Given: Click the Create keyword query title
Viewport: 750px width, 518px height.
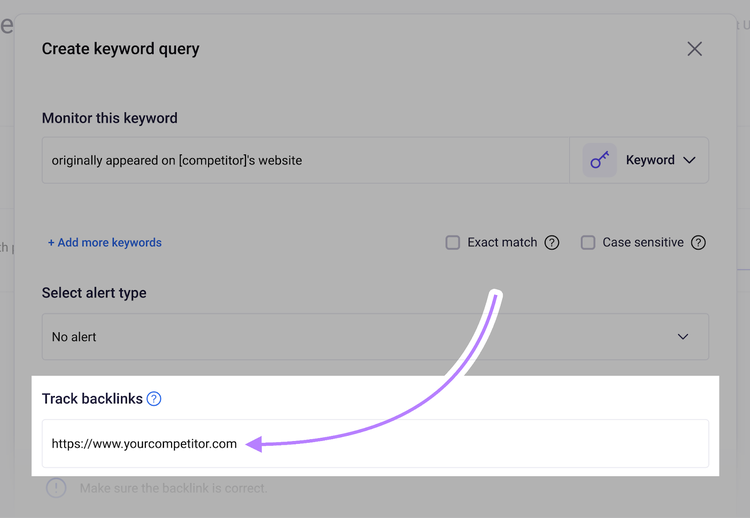Looking at the screenshot, I should click(121, 49).
